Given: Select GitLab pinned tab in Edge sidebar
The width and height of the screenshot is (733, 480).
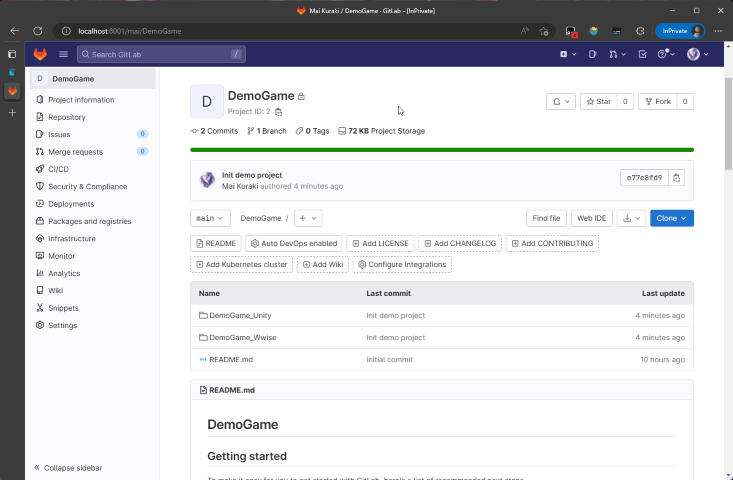Looking at the screenshot, I should pyautogui.click(x=13, y=91).
